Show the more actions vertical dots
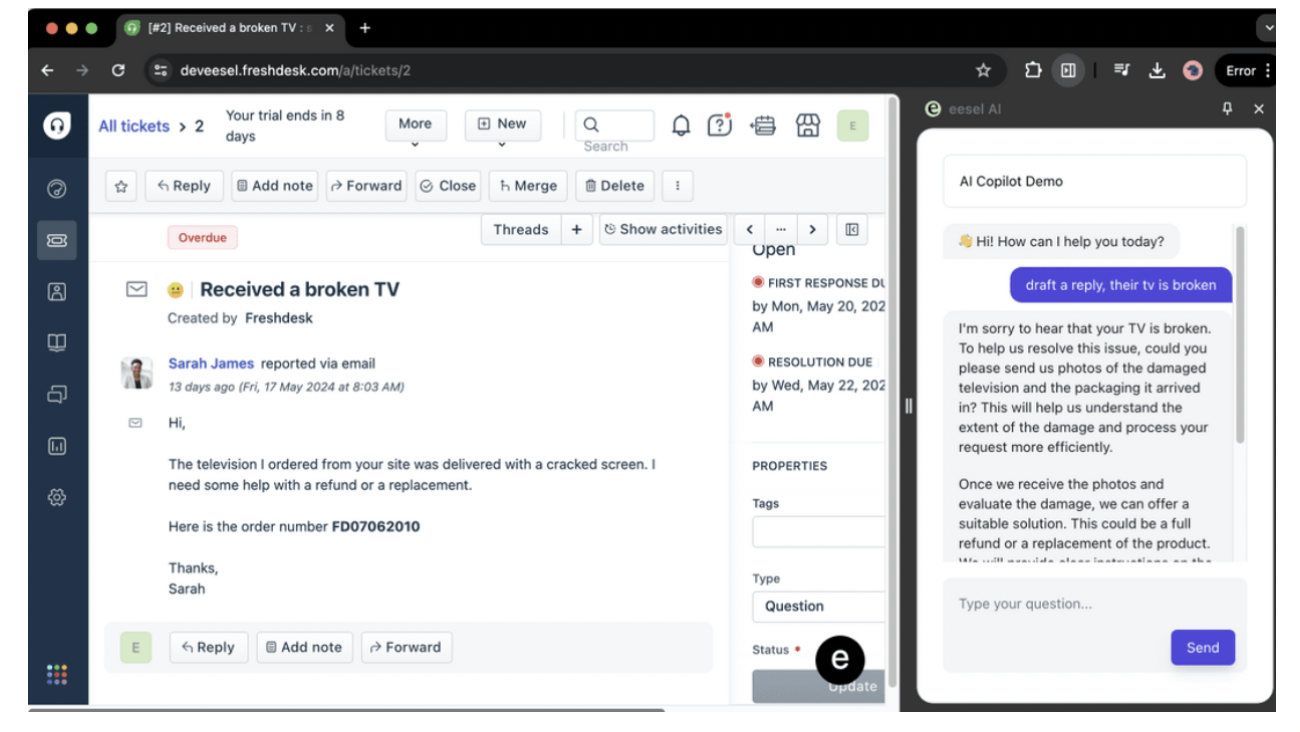 [678, 186]
